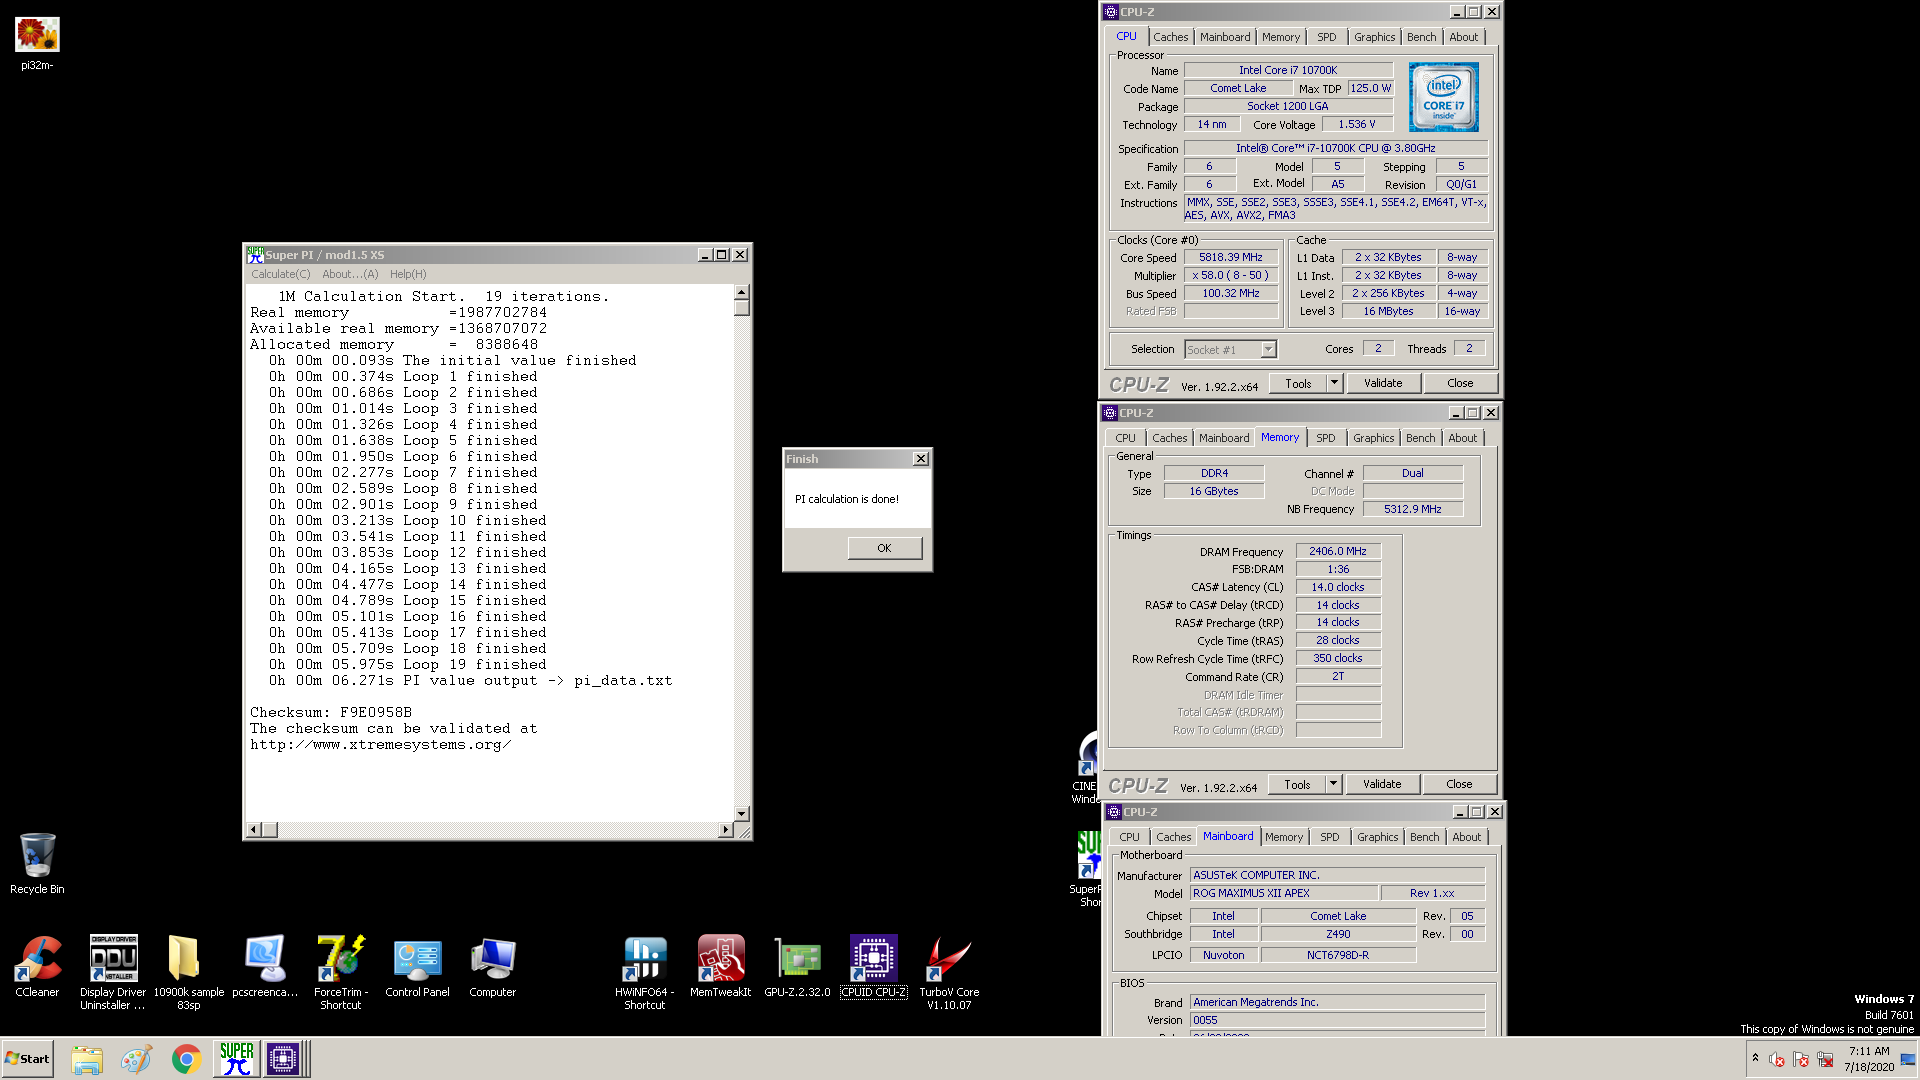Viewport: 1920px width, 1080px height.
Task: Launch CPUID CPU-Z desktop icon
Action: (873, 966)
